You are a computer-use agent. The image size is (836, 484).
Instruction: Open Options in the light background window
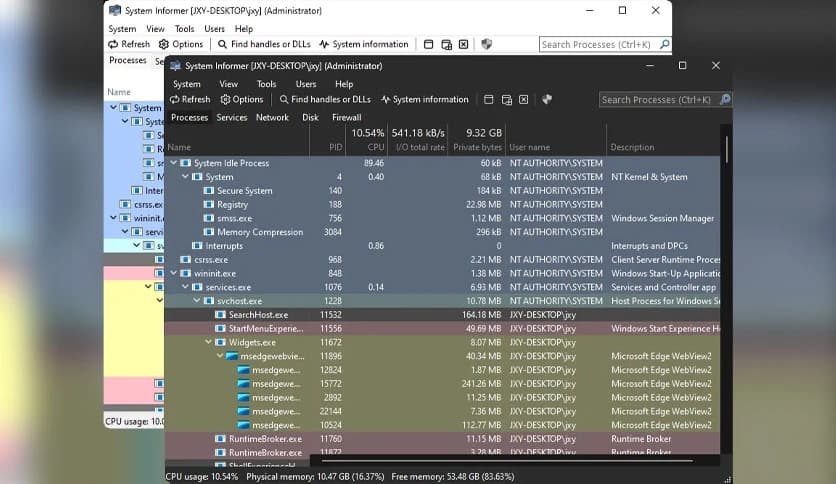[x=181, y=44]
